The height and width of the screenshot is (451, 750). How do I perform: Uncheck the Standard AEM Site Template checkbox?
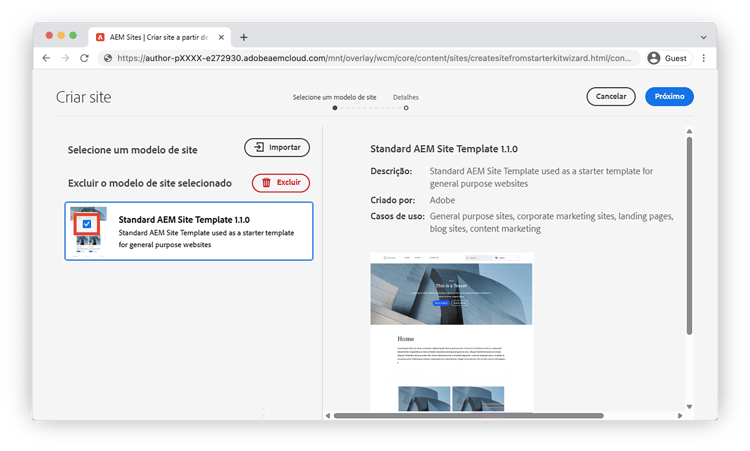tap(87, 224)
